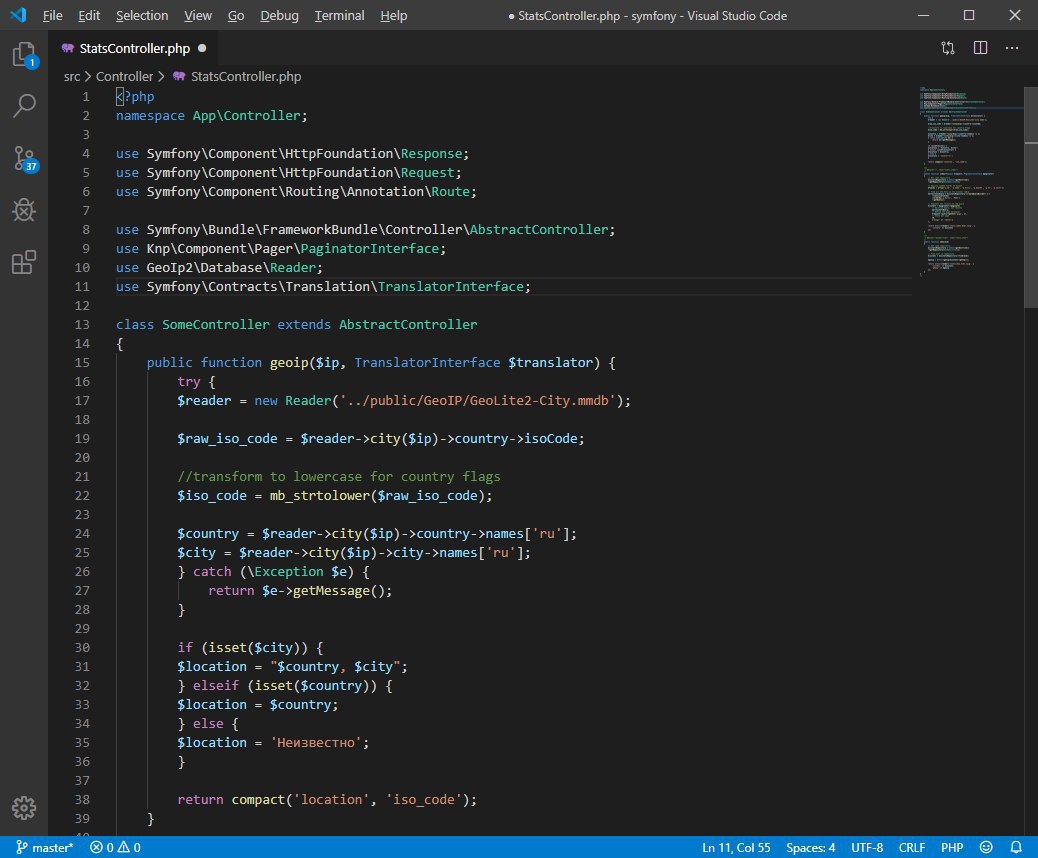Click the GeoLite2-City.mmdb path string
This screenshot has height=858, width=1038.
point(477,401)
